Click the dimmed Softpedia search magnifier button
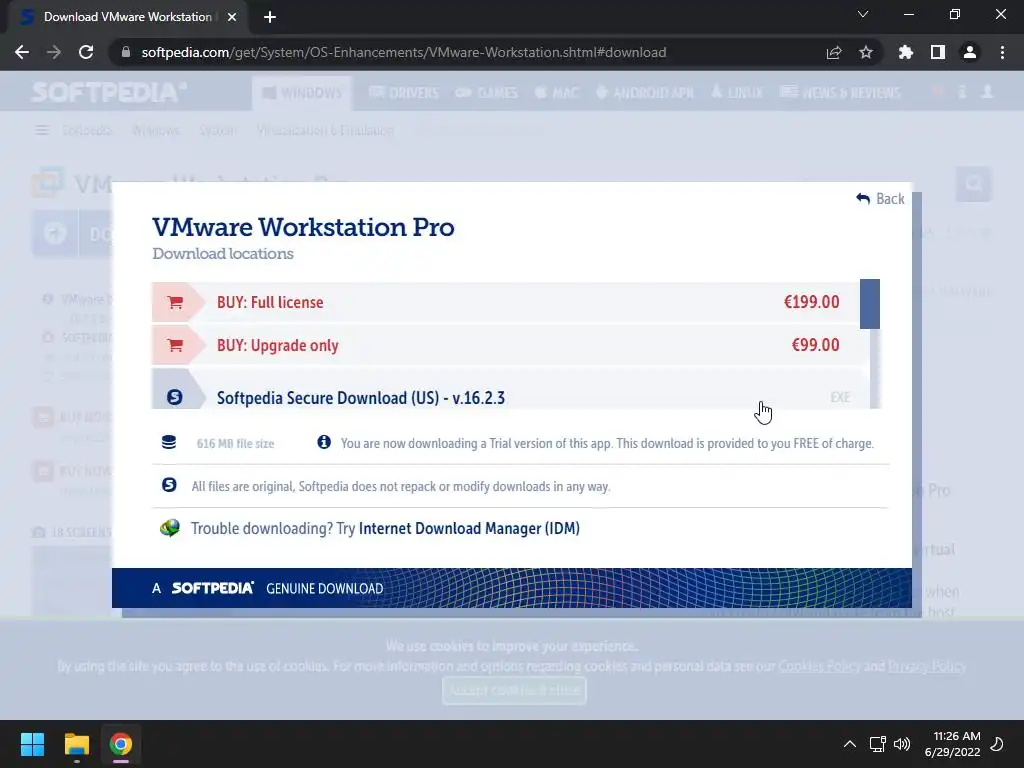This screenshot has width=1024, height=768. pos(974,184)
